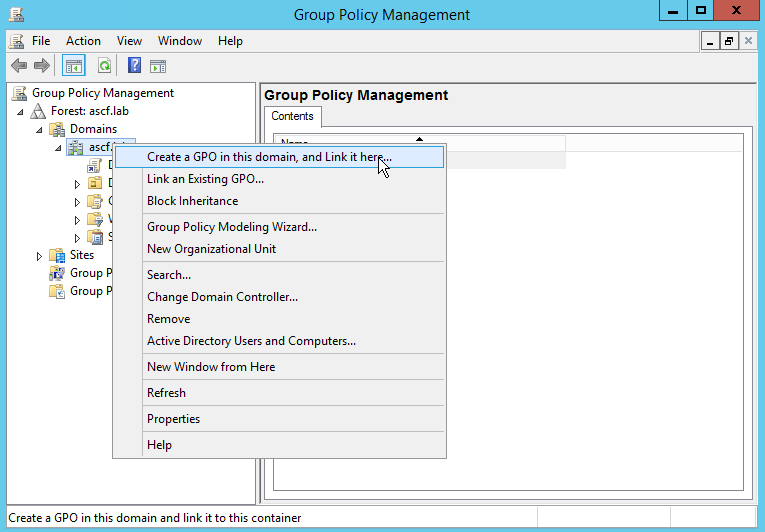Collapse the Domains tree node
Screen dimensions: 765x532
[39, 130]
